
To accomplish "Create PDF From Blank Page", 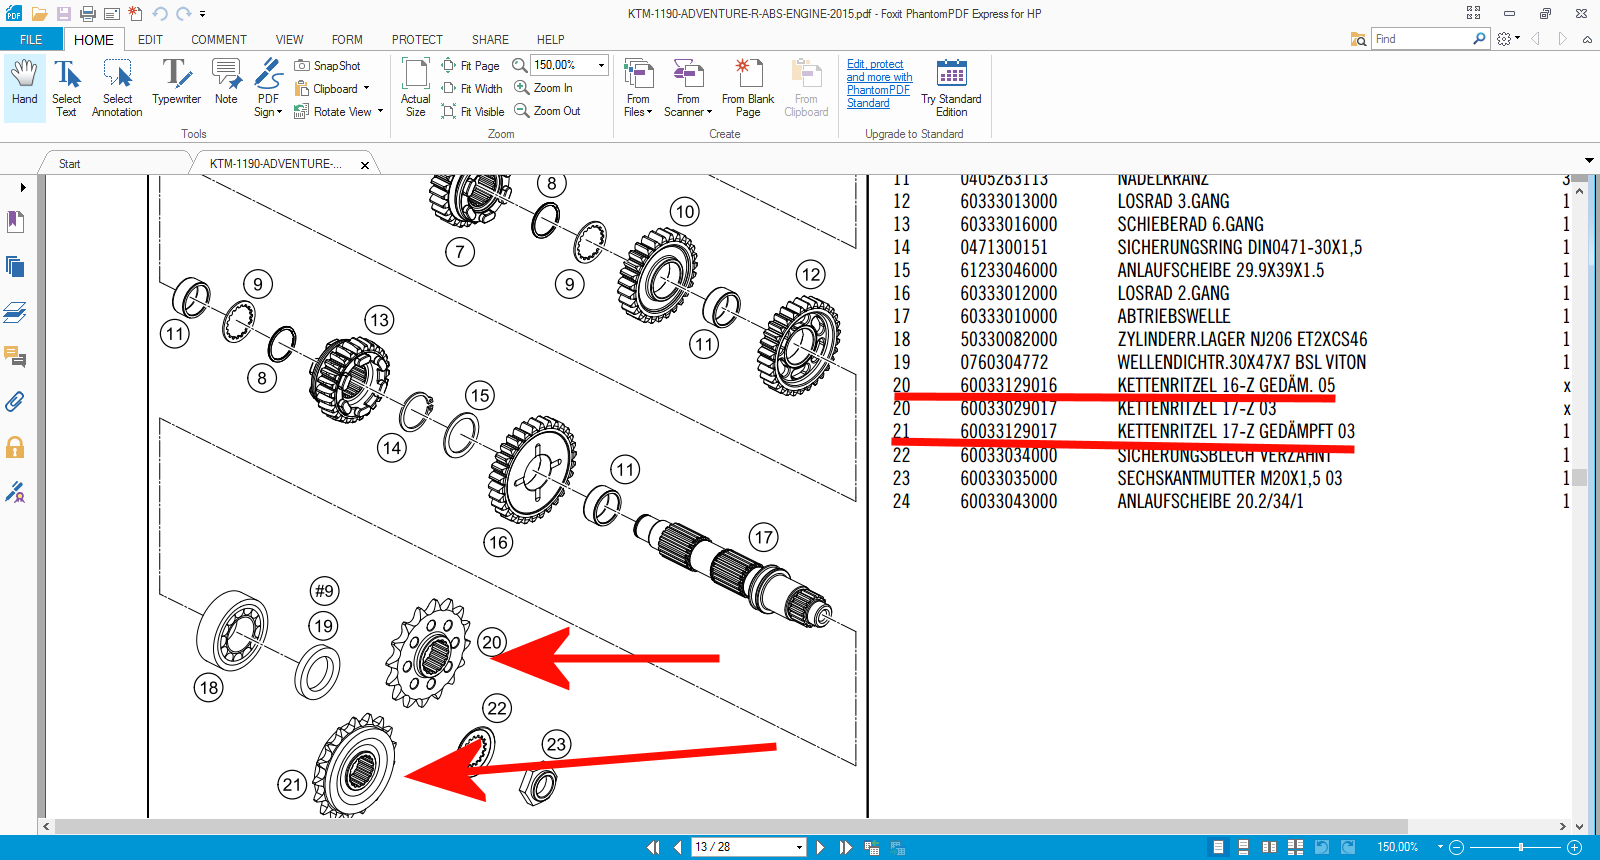I will 748,87.
